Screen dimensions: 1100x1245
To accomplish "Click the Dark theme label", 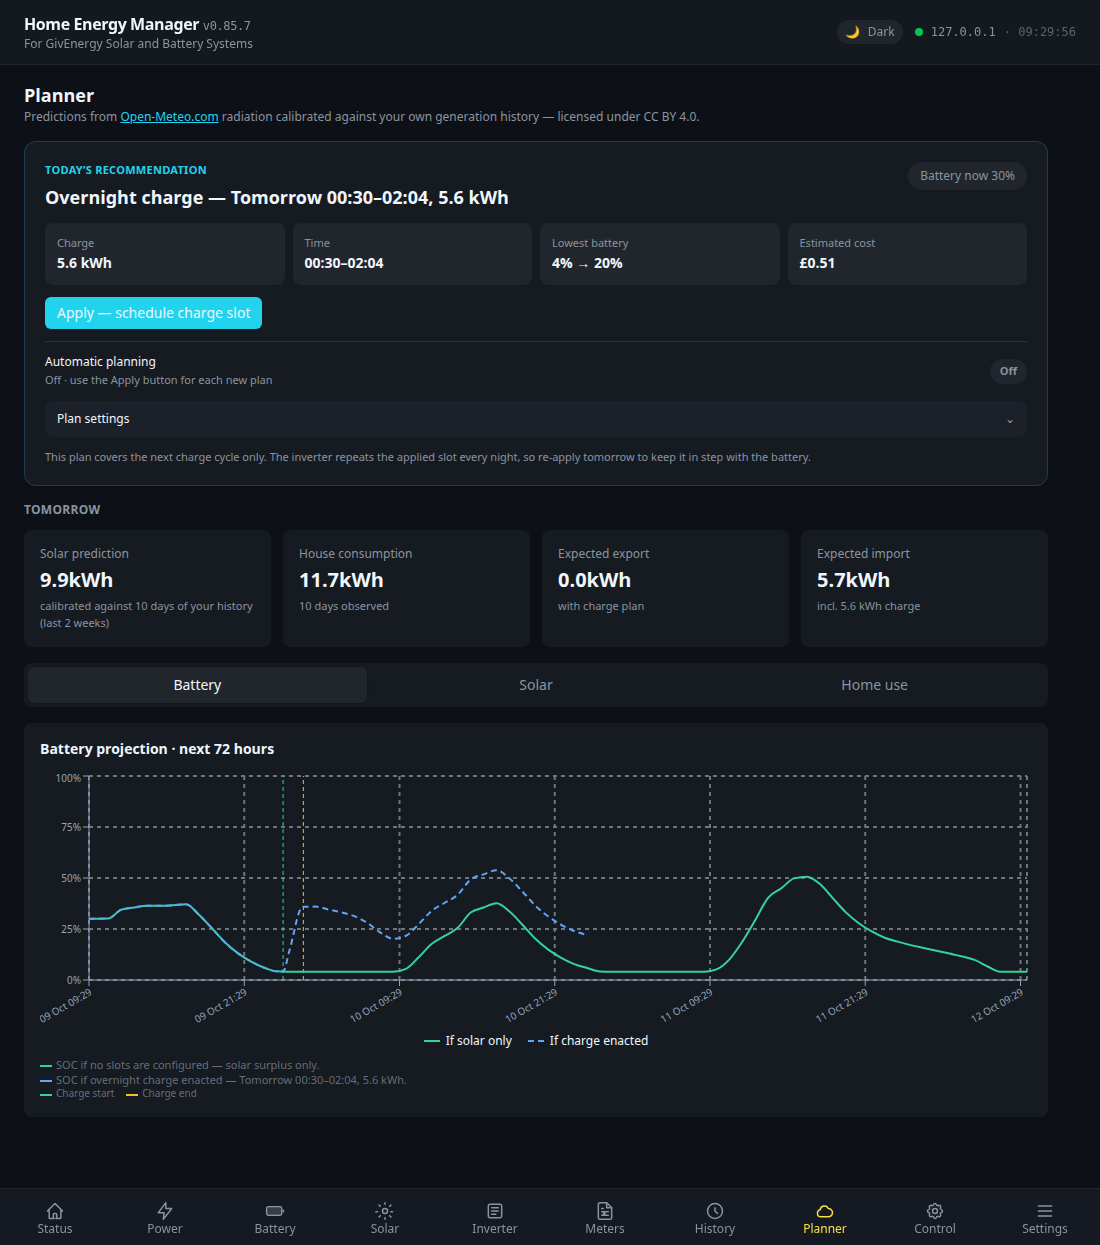I will (881, 32).
